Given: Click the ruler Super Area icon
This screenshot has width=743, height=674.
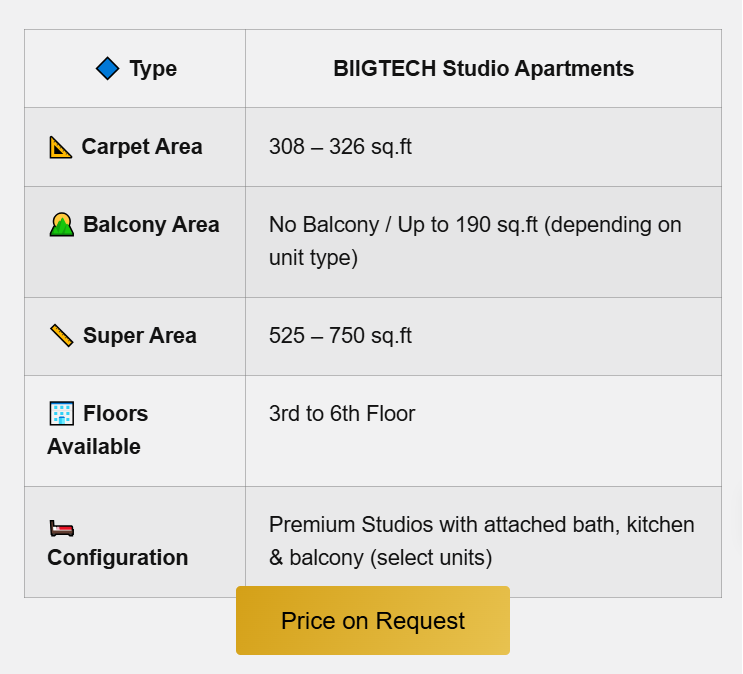Looking at the screenshot, I should [62, 336].
